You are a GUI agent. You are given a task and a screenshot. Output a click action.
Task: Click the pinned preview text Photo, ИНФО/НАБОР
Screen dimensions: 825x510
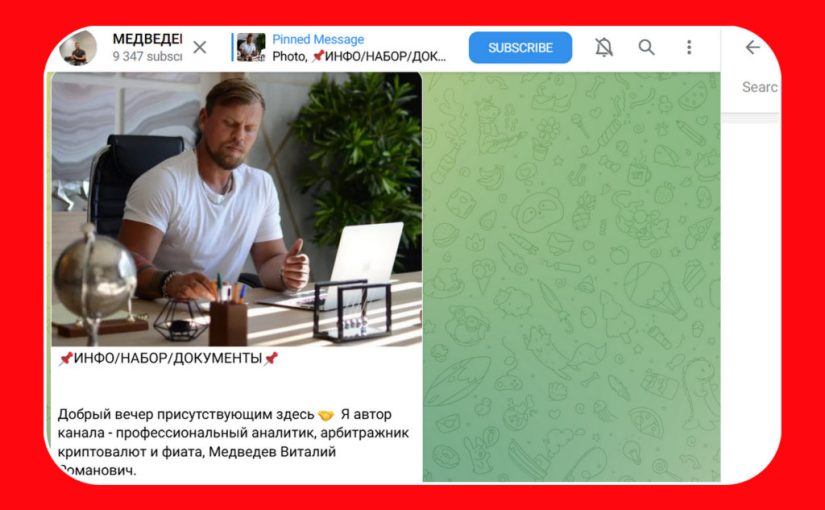[359, 56]
